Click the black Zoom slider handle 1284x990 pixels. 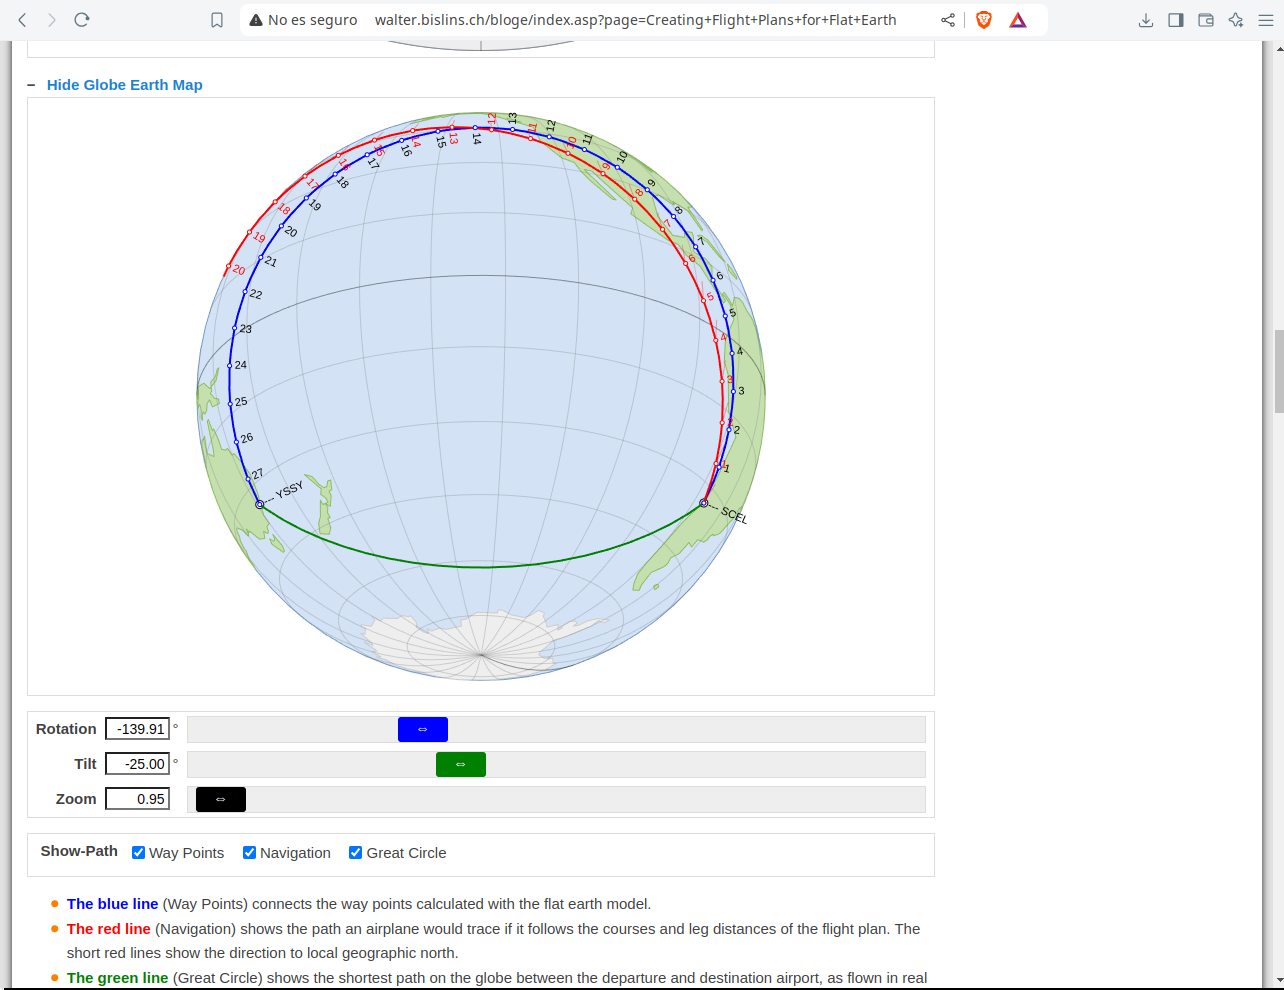[x=221, y=799]
